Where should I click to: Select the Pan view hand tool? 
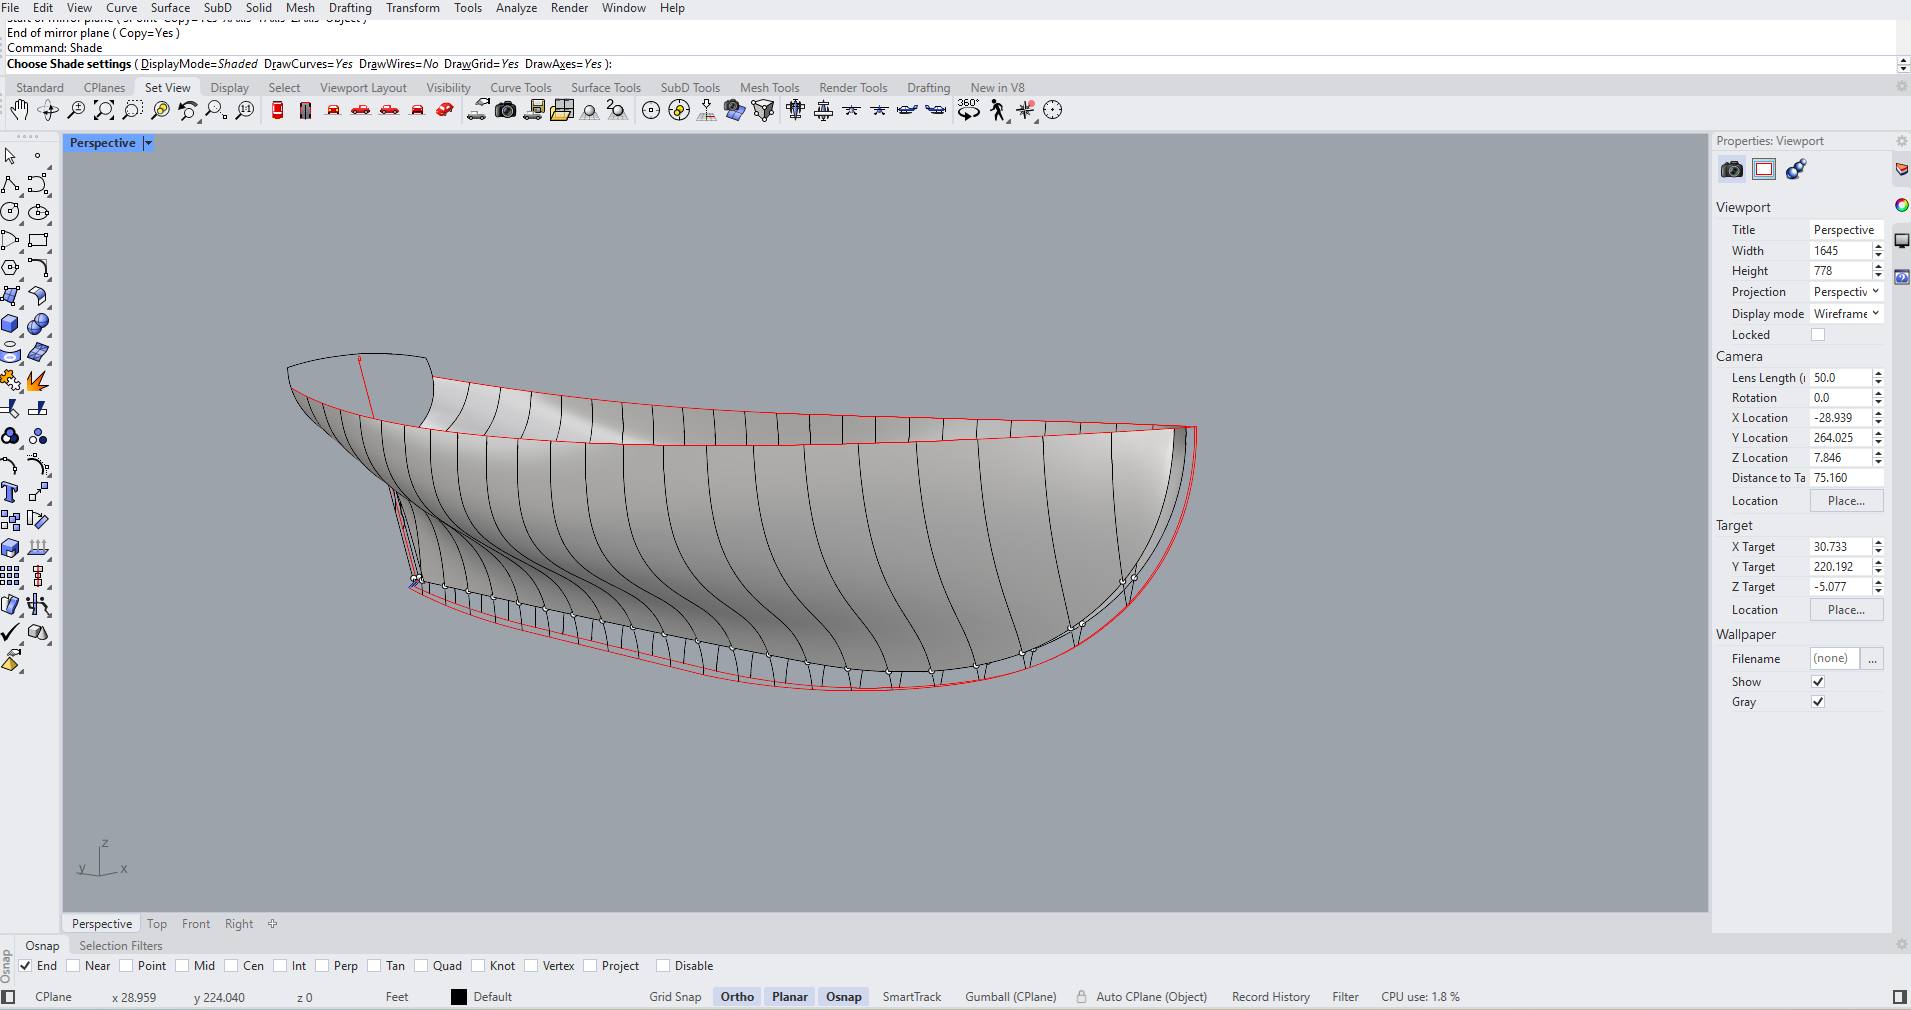[x=19, y=110]
